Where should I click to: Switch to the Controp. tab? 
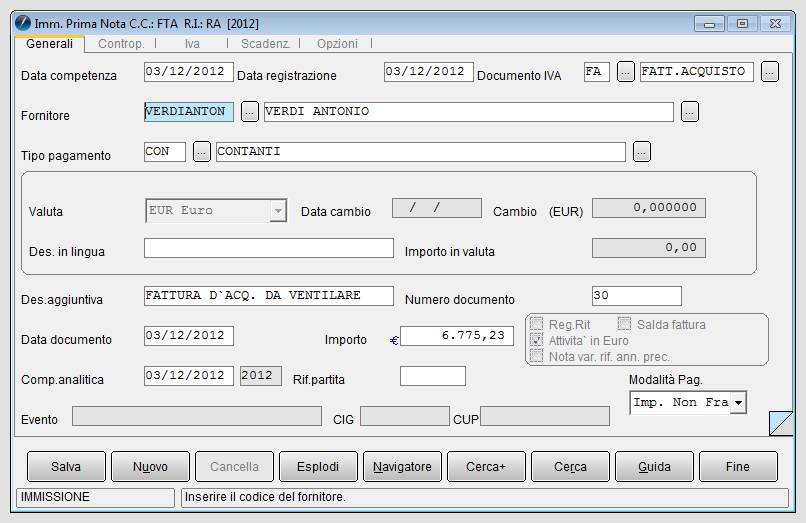coord(121,44)
